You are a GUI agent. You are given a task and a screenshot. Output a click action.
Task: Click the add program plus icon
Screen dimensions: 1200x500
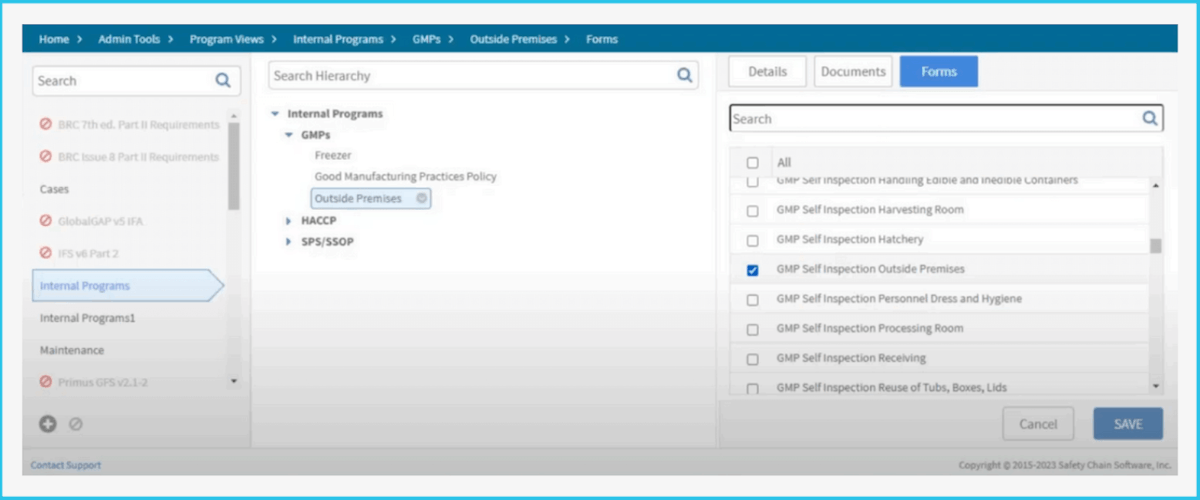point(47,424)
